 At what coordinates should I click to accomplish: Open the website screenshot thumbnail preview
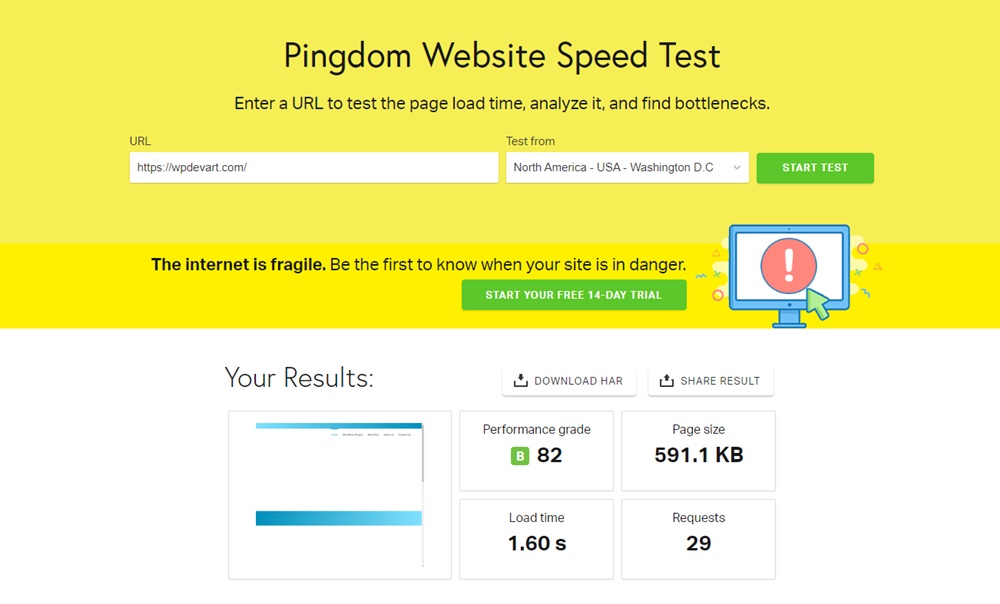[x=340, y=495]
